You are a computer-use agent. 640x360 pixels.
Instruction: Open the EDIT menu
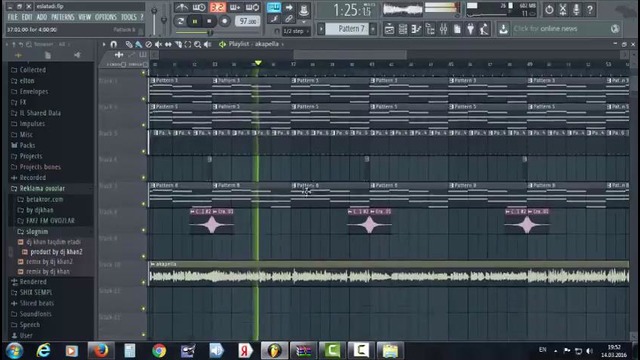tap(27, 17)
